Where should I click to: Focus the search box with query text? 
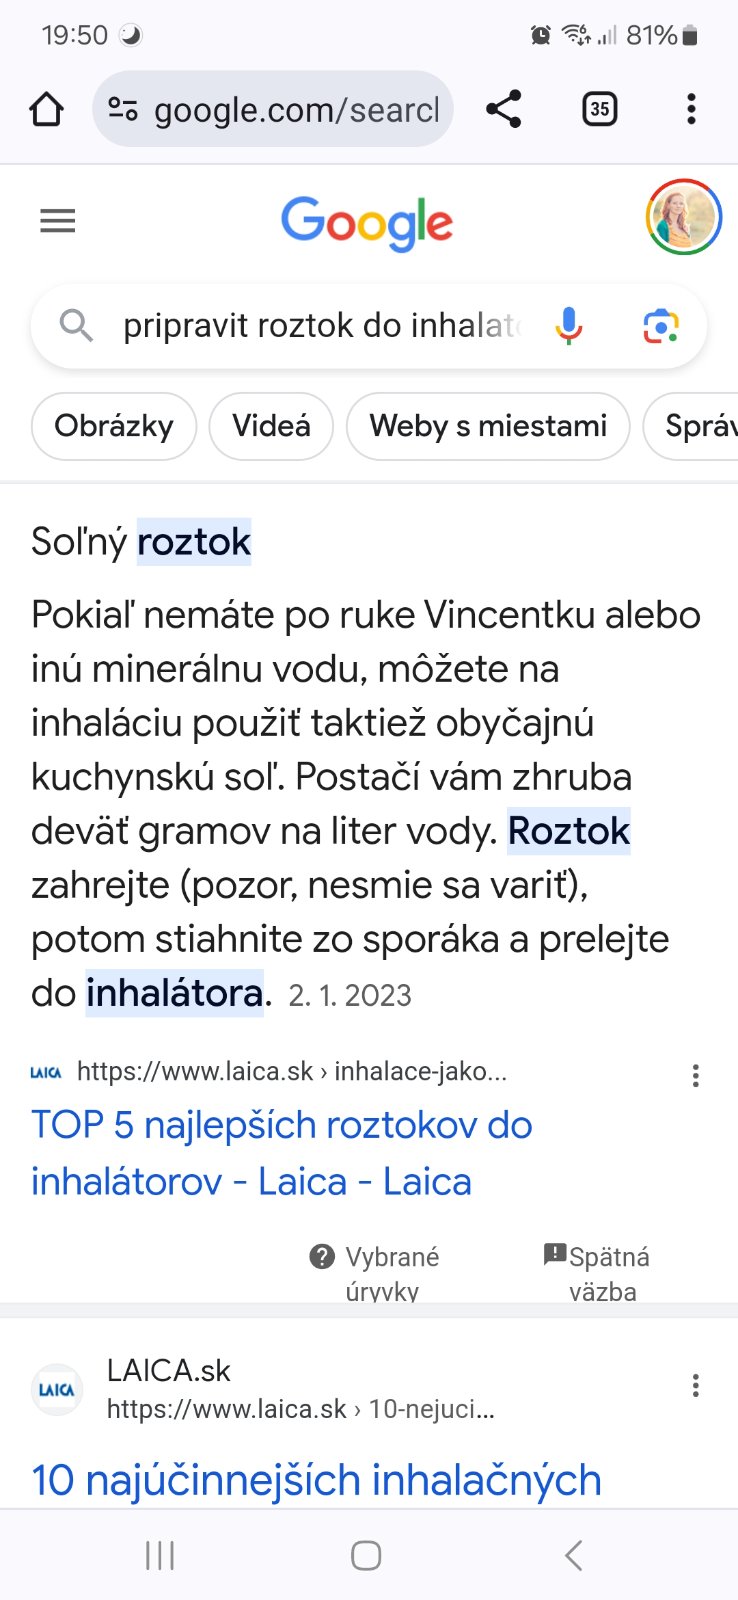(320, 326)
